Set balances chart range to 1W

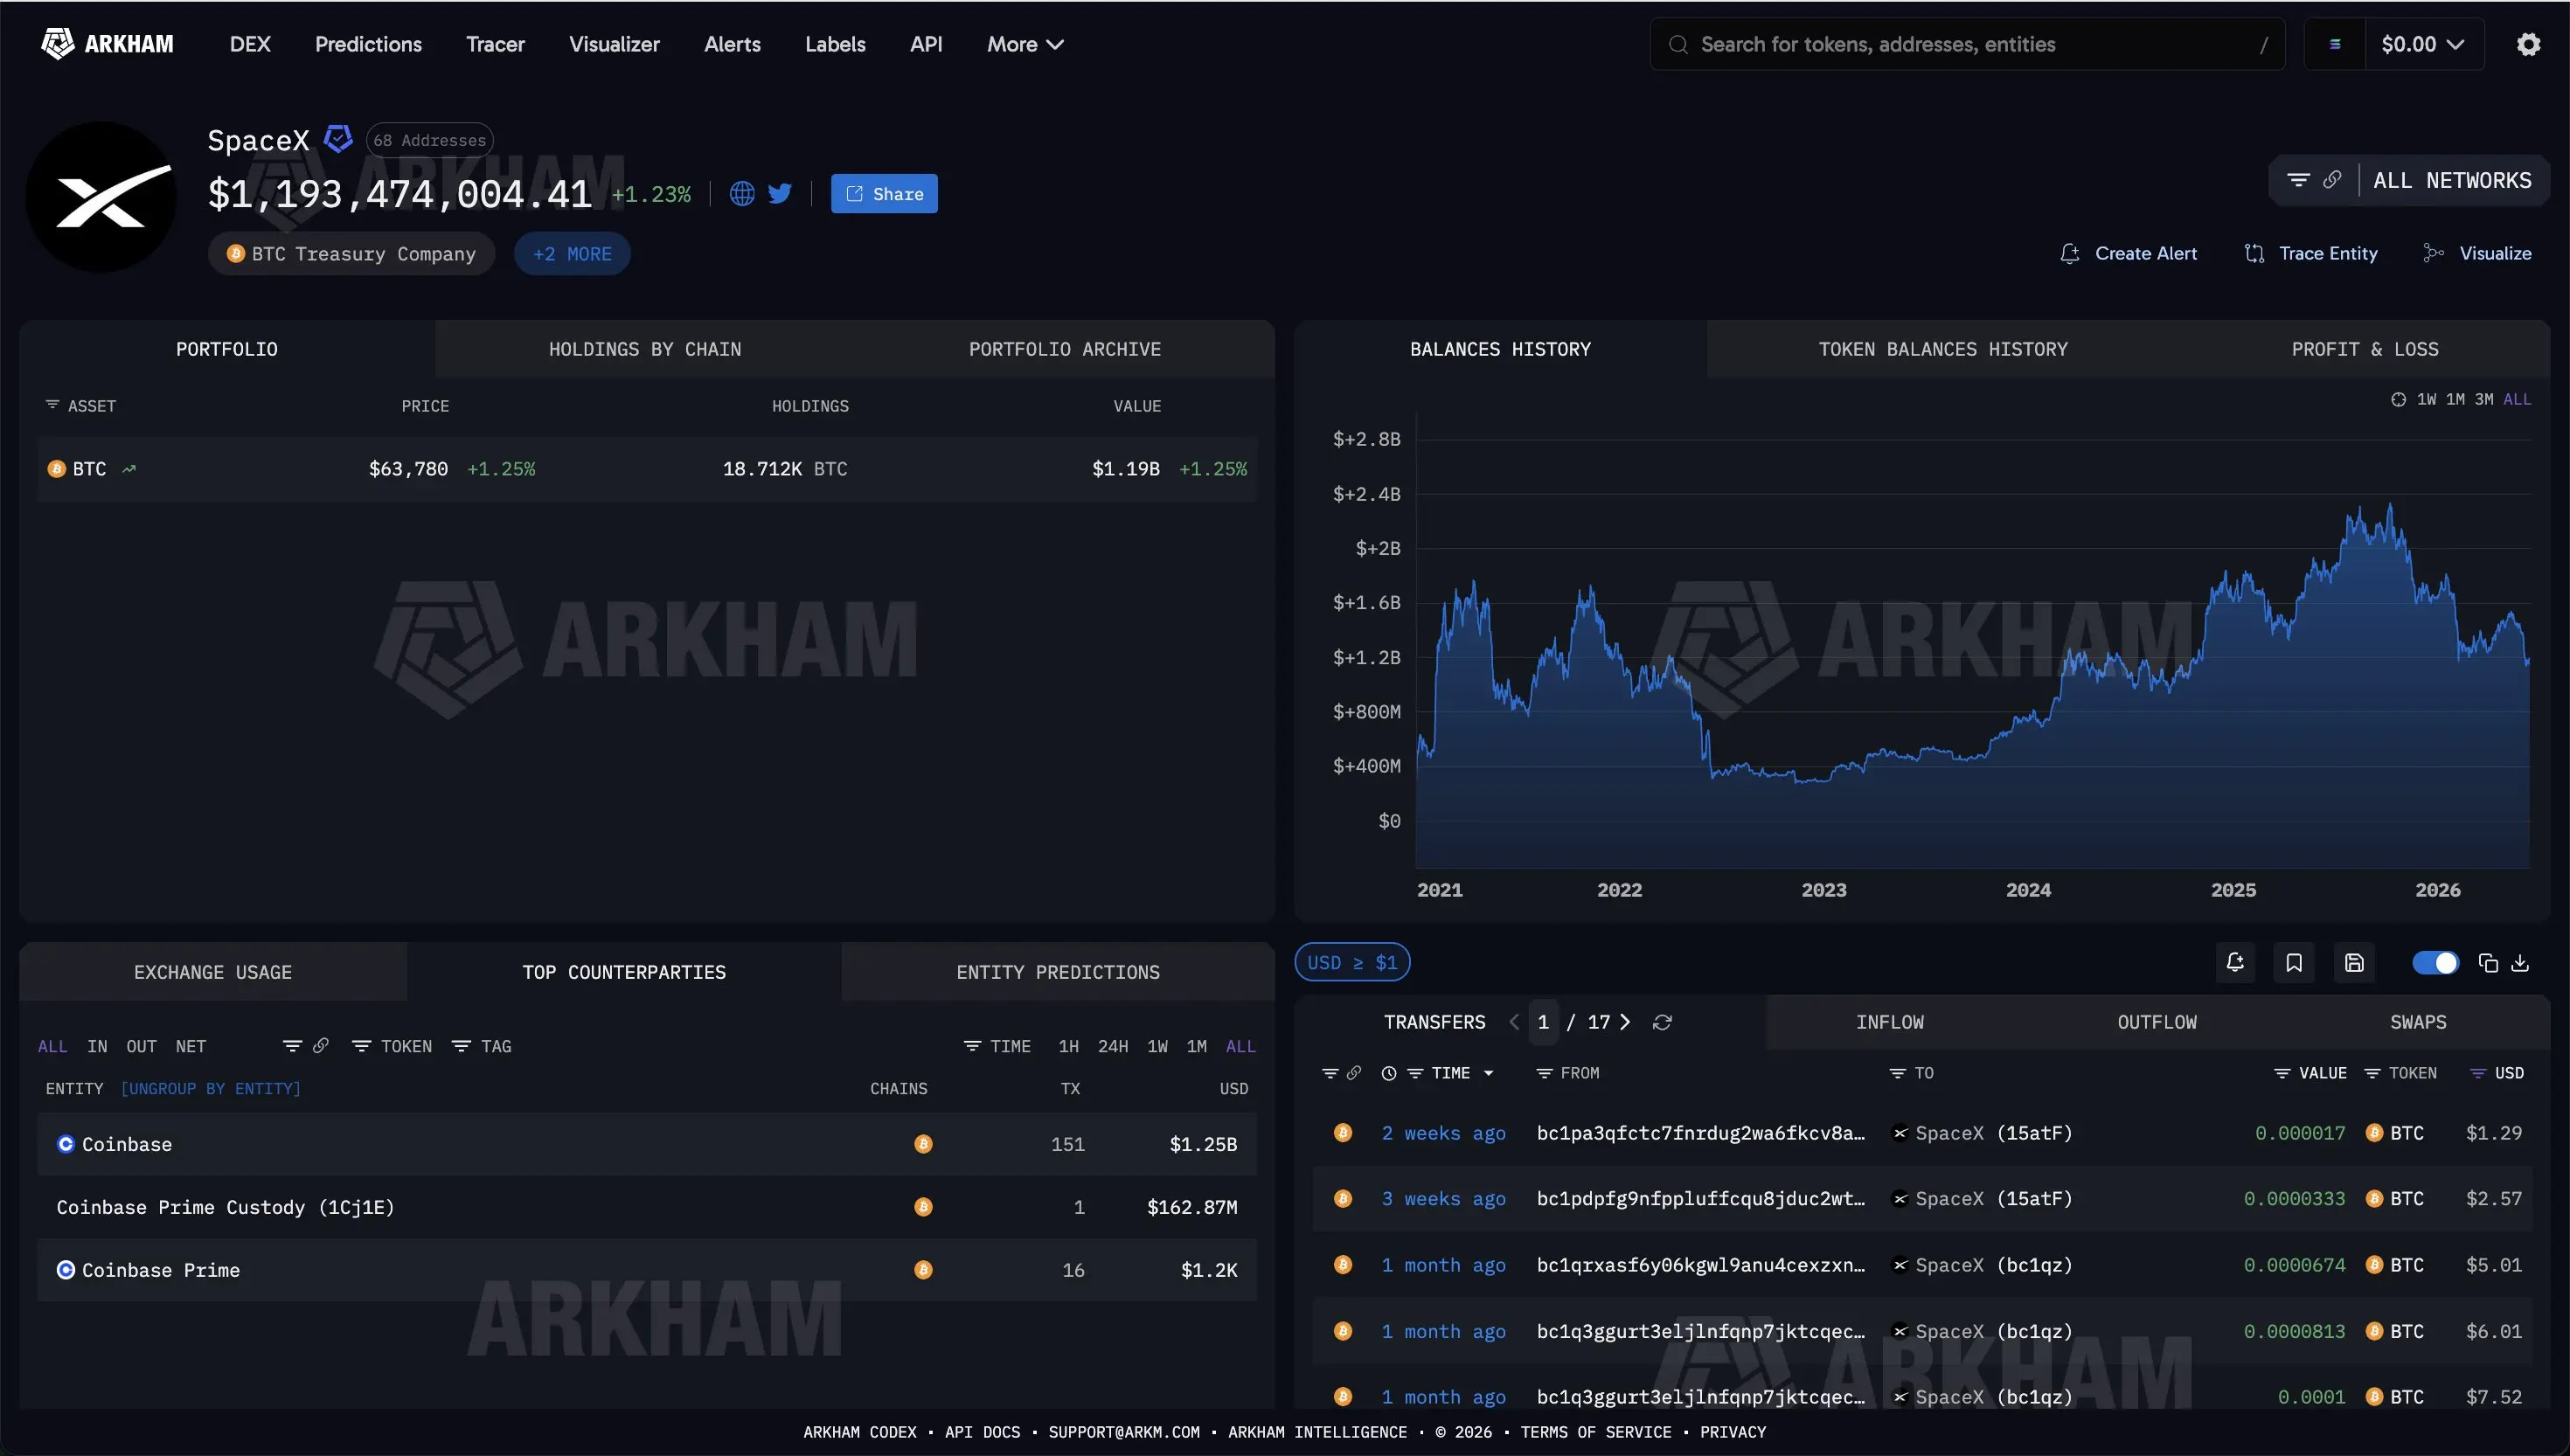coord(2426,399)
